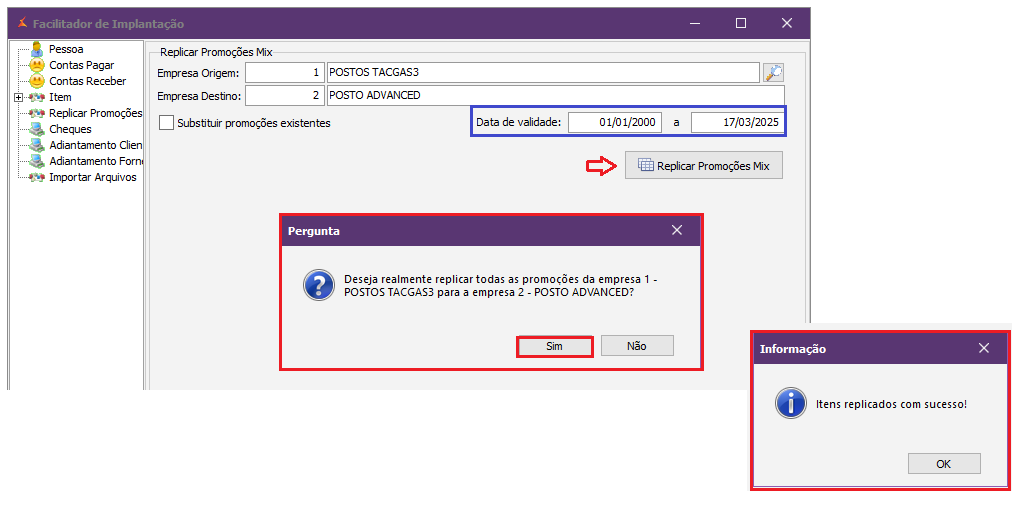The height and width of the screenshot is (509, 1031).
Task: Click the Facilitador de Implantação app icon
Action: click(x=22, y=24)
